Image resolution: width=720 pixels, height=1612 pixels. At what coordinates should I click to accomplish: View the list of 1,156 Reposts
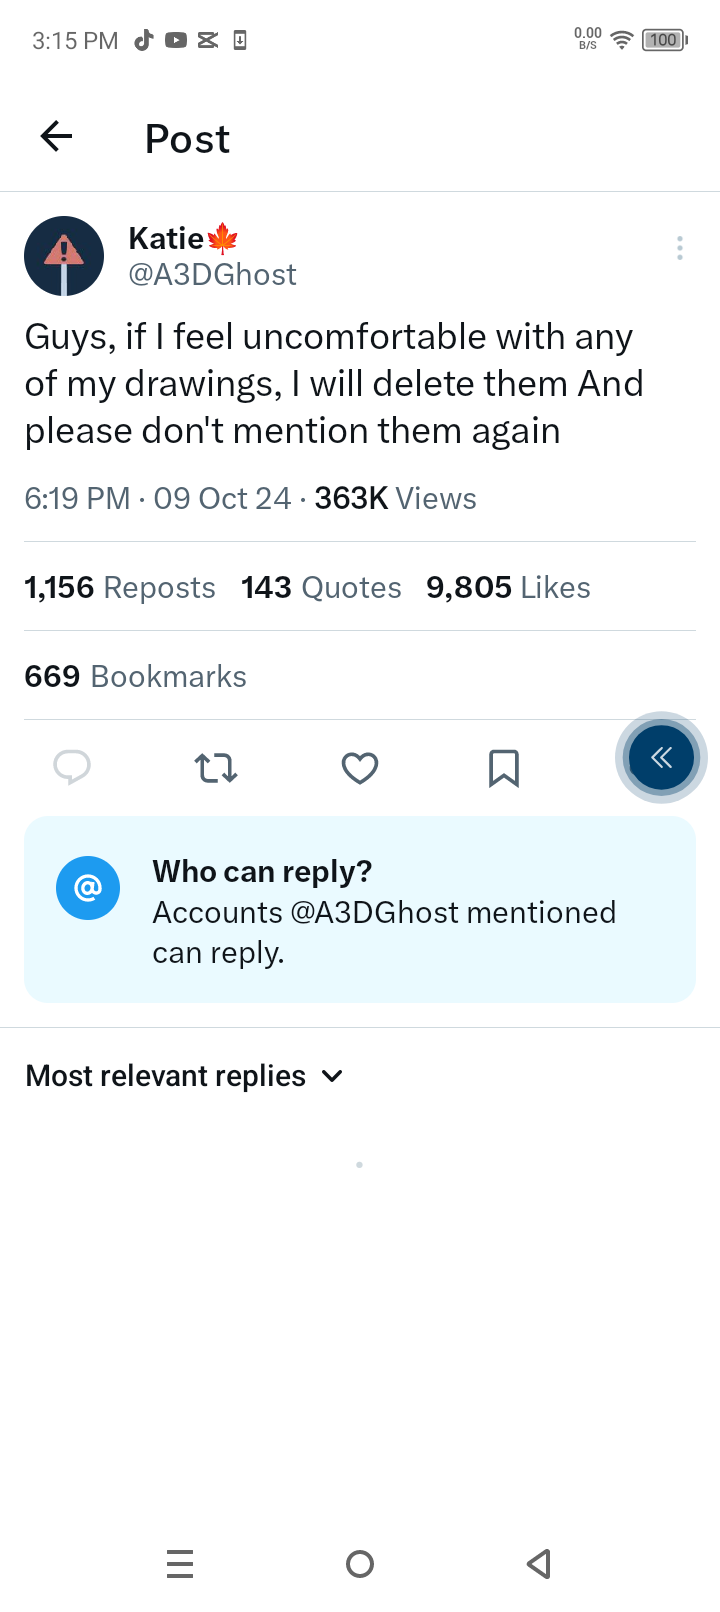coord(120,587)
